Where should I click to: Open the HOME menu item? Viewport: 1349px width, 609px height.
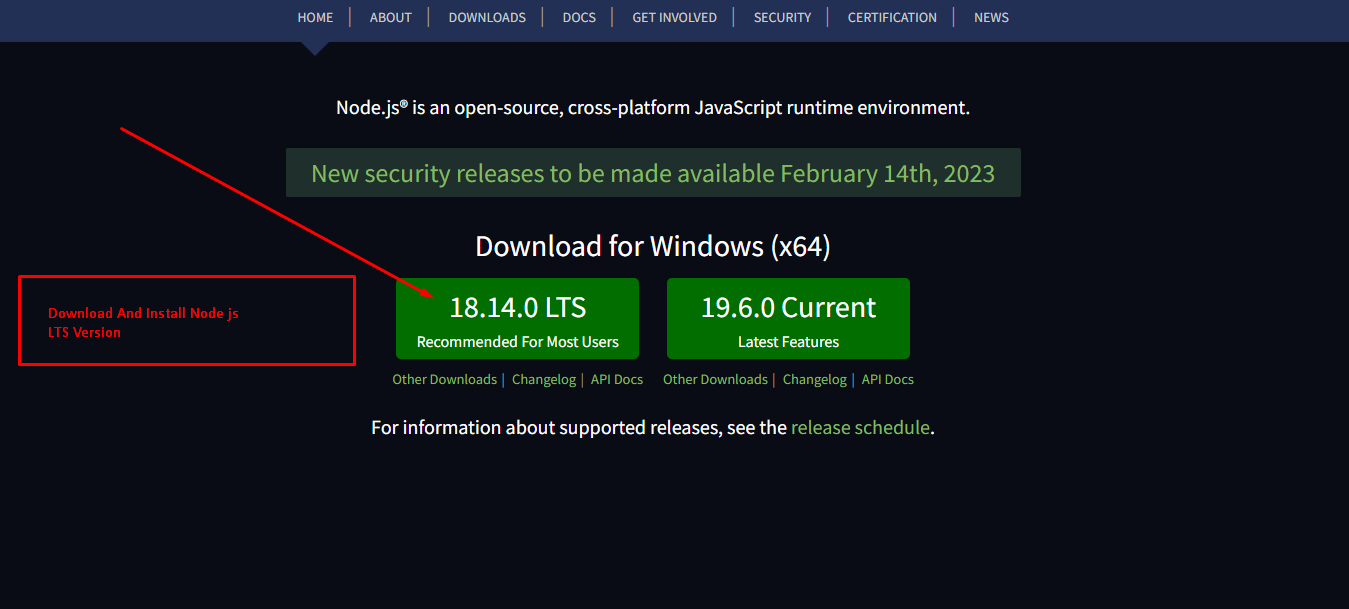[315, 17]
